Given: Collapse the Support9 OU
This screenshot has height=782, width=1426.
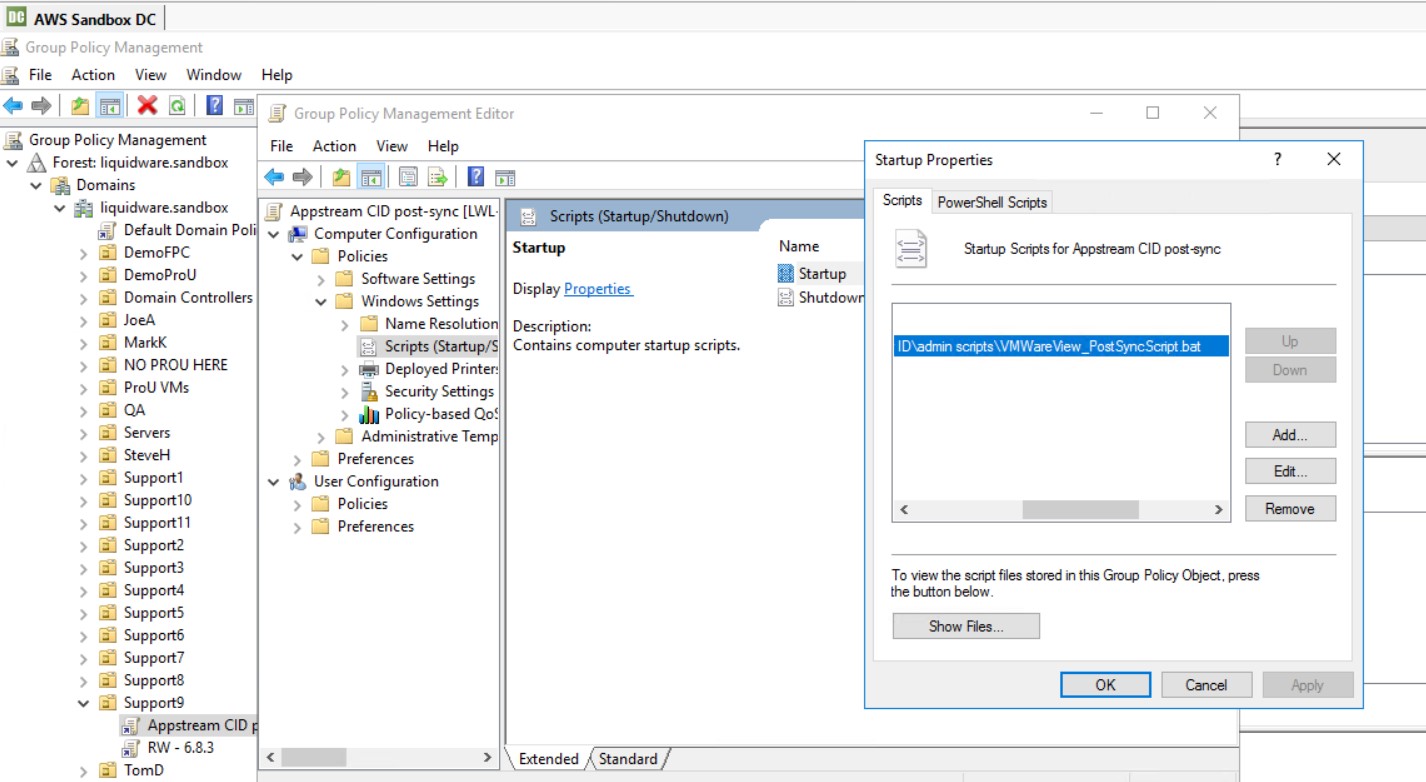Looking at the screenshot, I should click(84, 703).
